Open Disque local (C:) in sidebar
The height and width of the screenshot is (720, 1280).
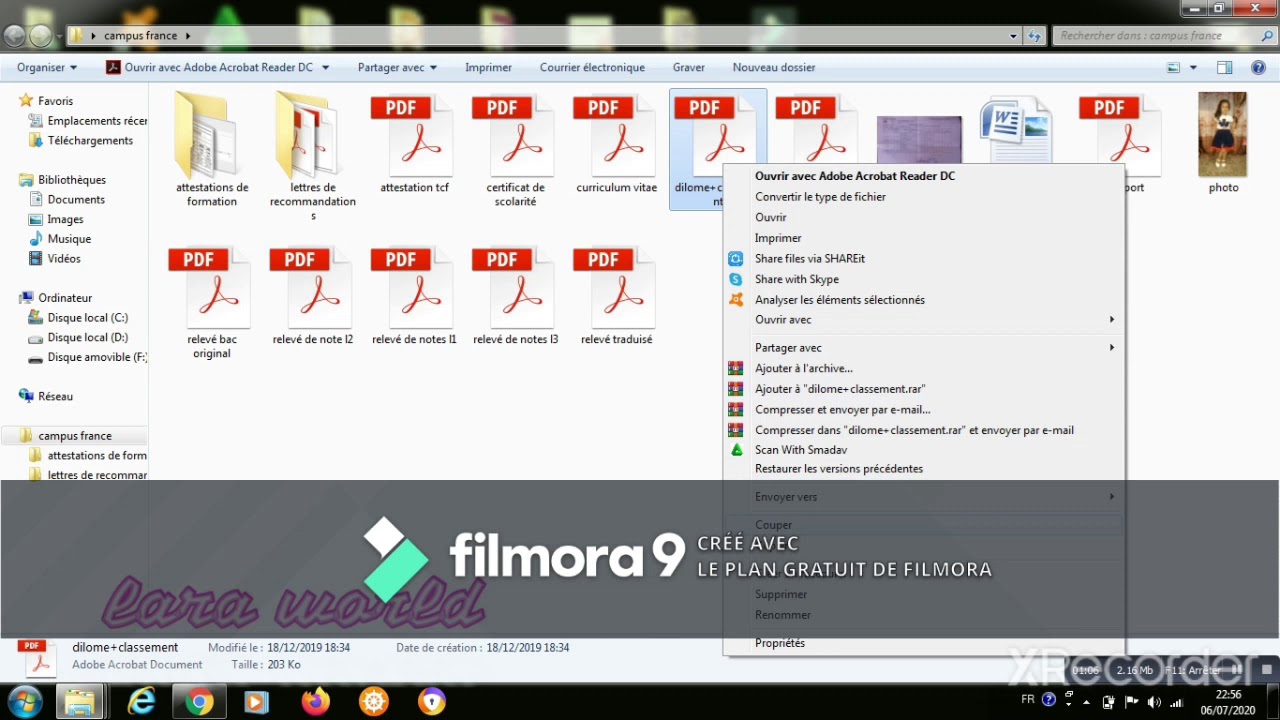tap(88, 318)
